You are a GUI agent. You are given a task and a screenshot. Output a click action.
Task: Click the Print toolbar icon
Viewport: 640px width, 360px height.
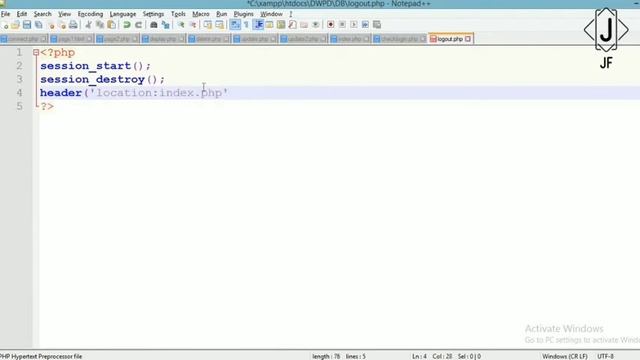73,25
